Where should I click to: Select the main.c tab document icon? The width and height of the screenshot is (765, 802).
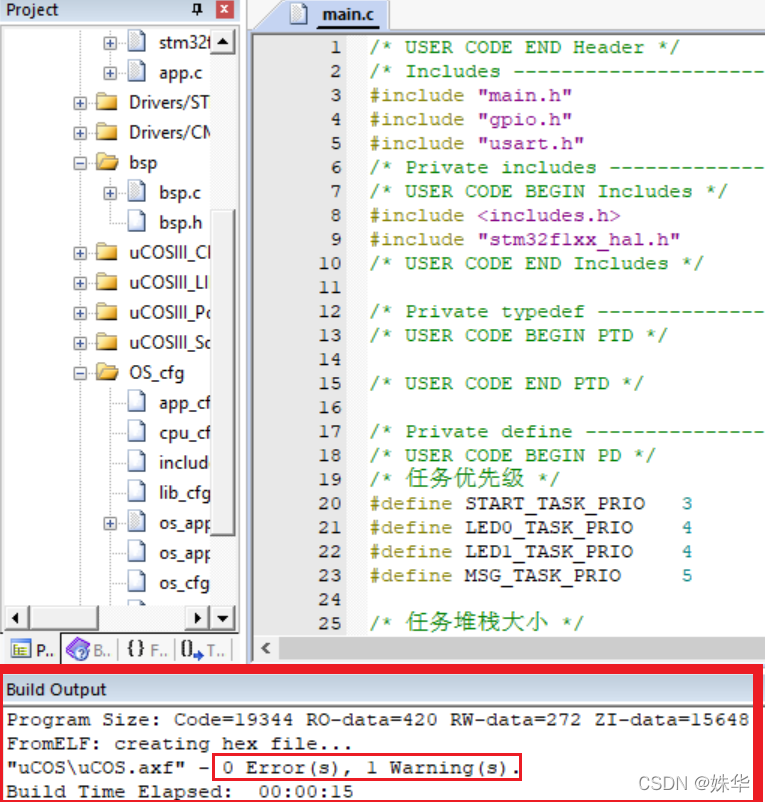click(299, 14)
